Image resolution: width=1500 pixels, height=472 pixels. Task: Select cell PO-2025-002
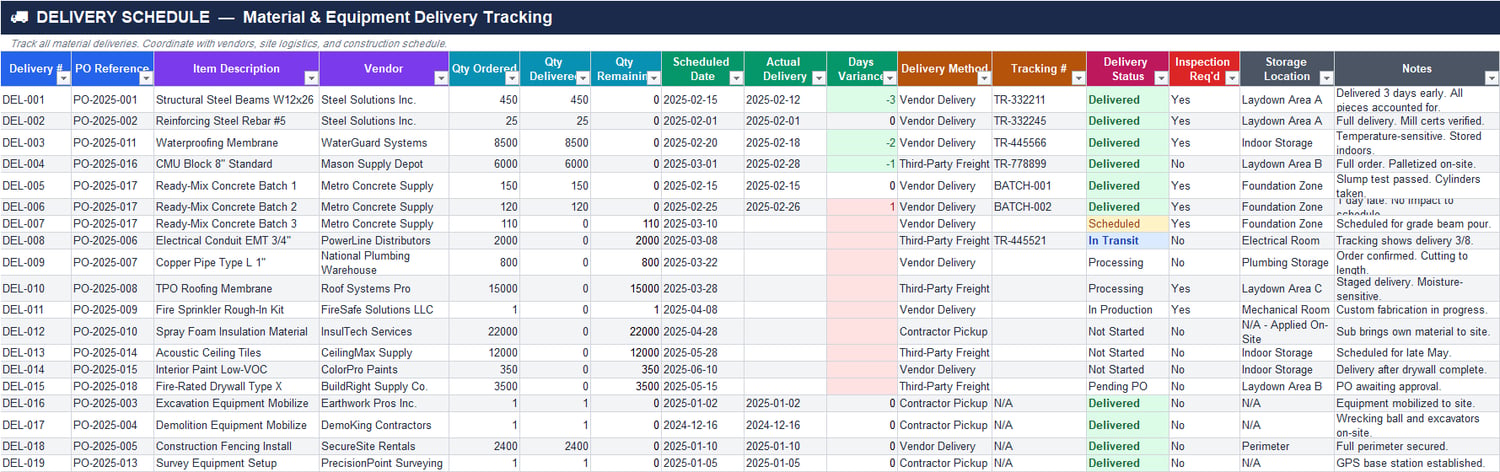(x=113, y=121)
